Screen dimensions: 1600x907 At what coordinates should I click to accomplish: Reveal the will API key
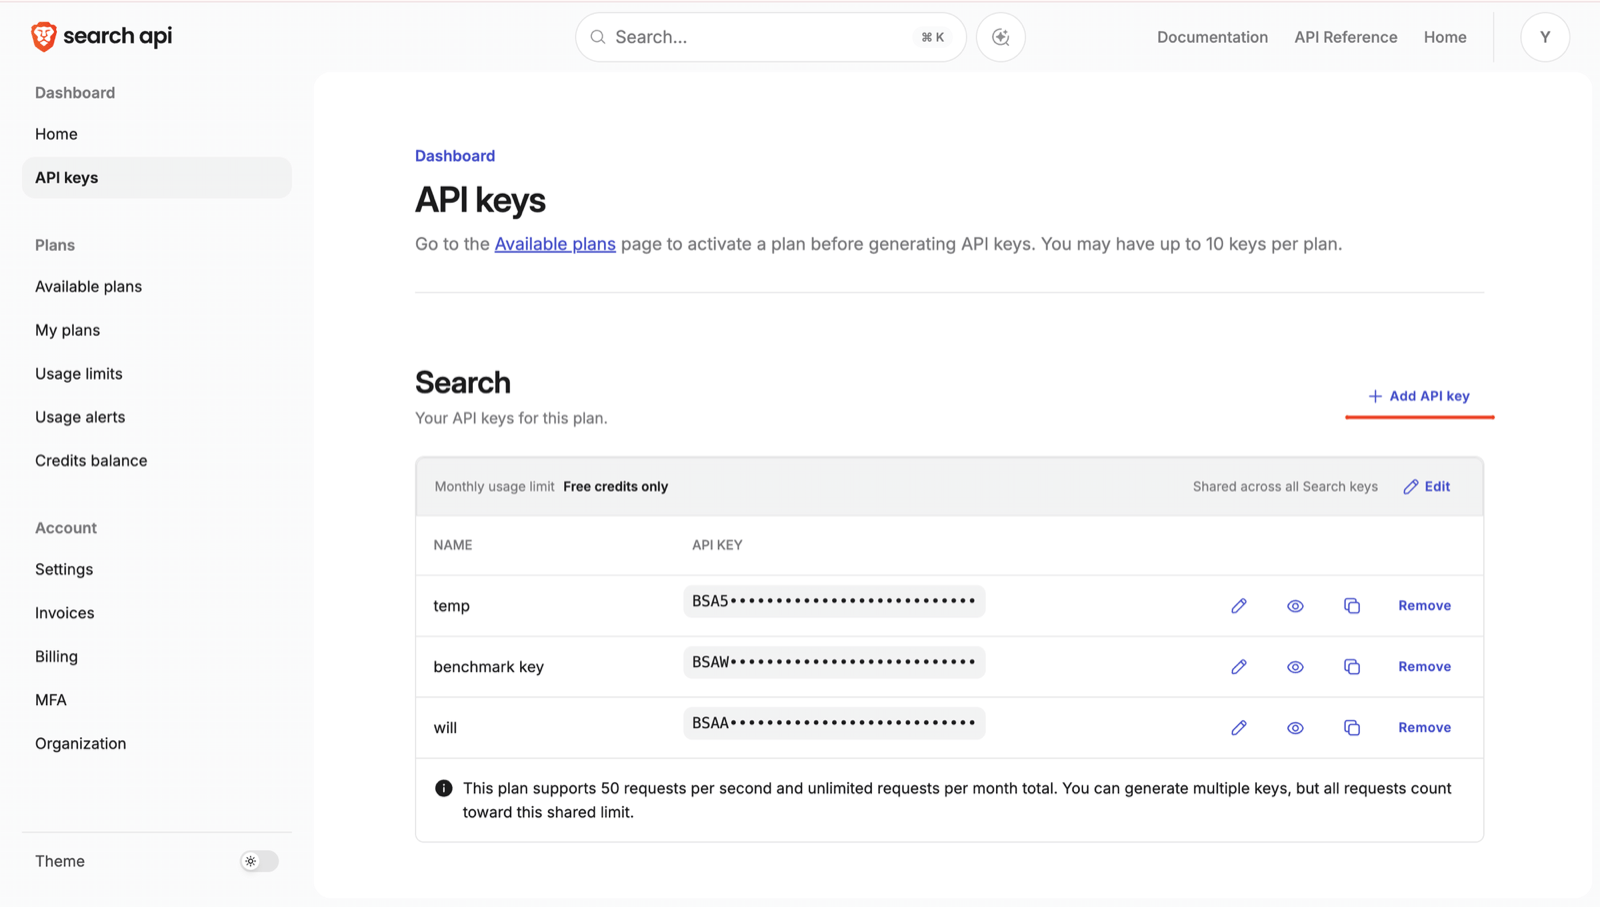(x=1295, y=728)
